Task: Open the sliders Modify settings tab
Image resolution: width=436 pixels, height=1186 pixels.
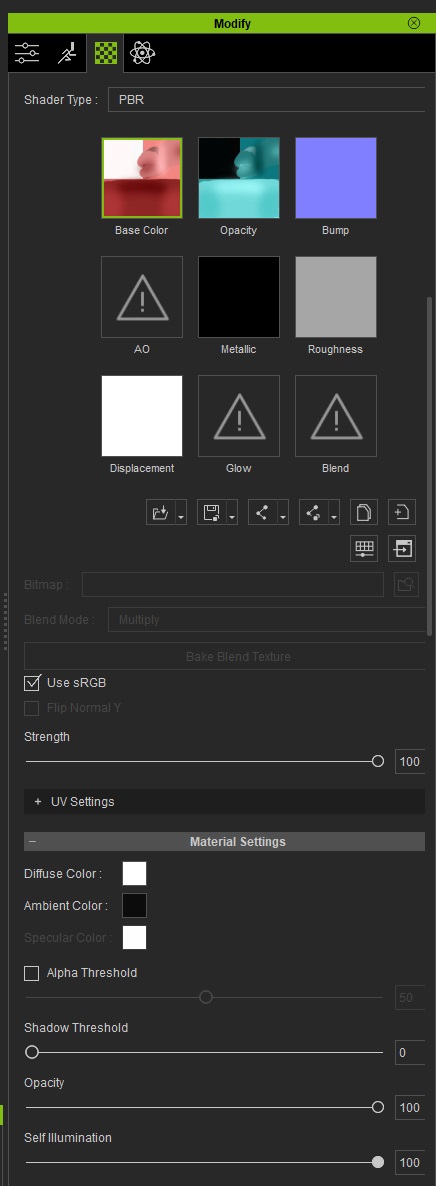Action: [x=27, y=53]
